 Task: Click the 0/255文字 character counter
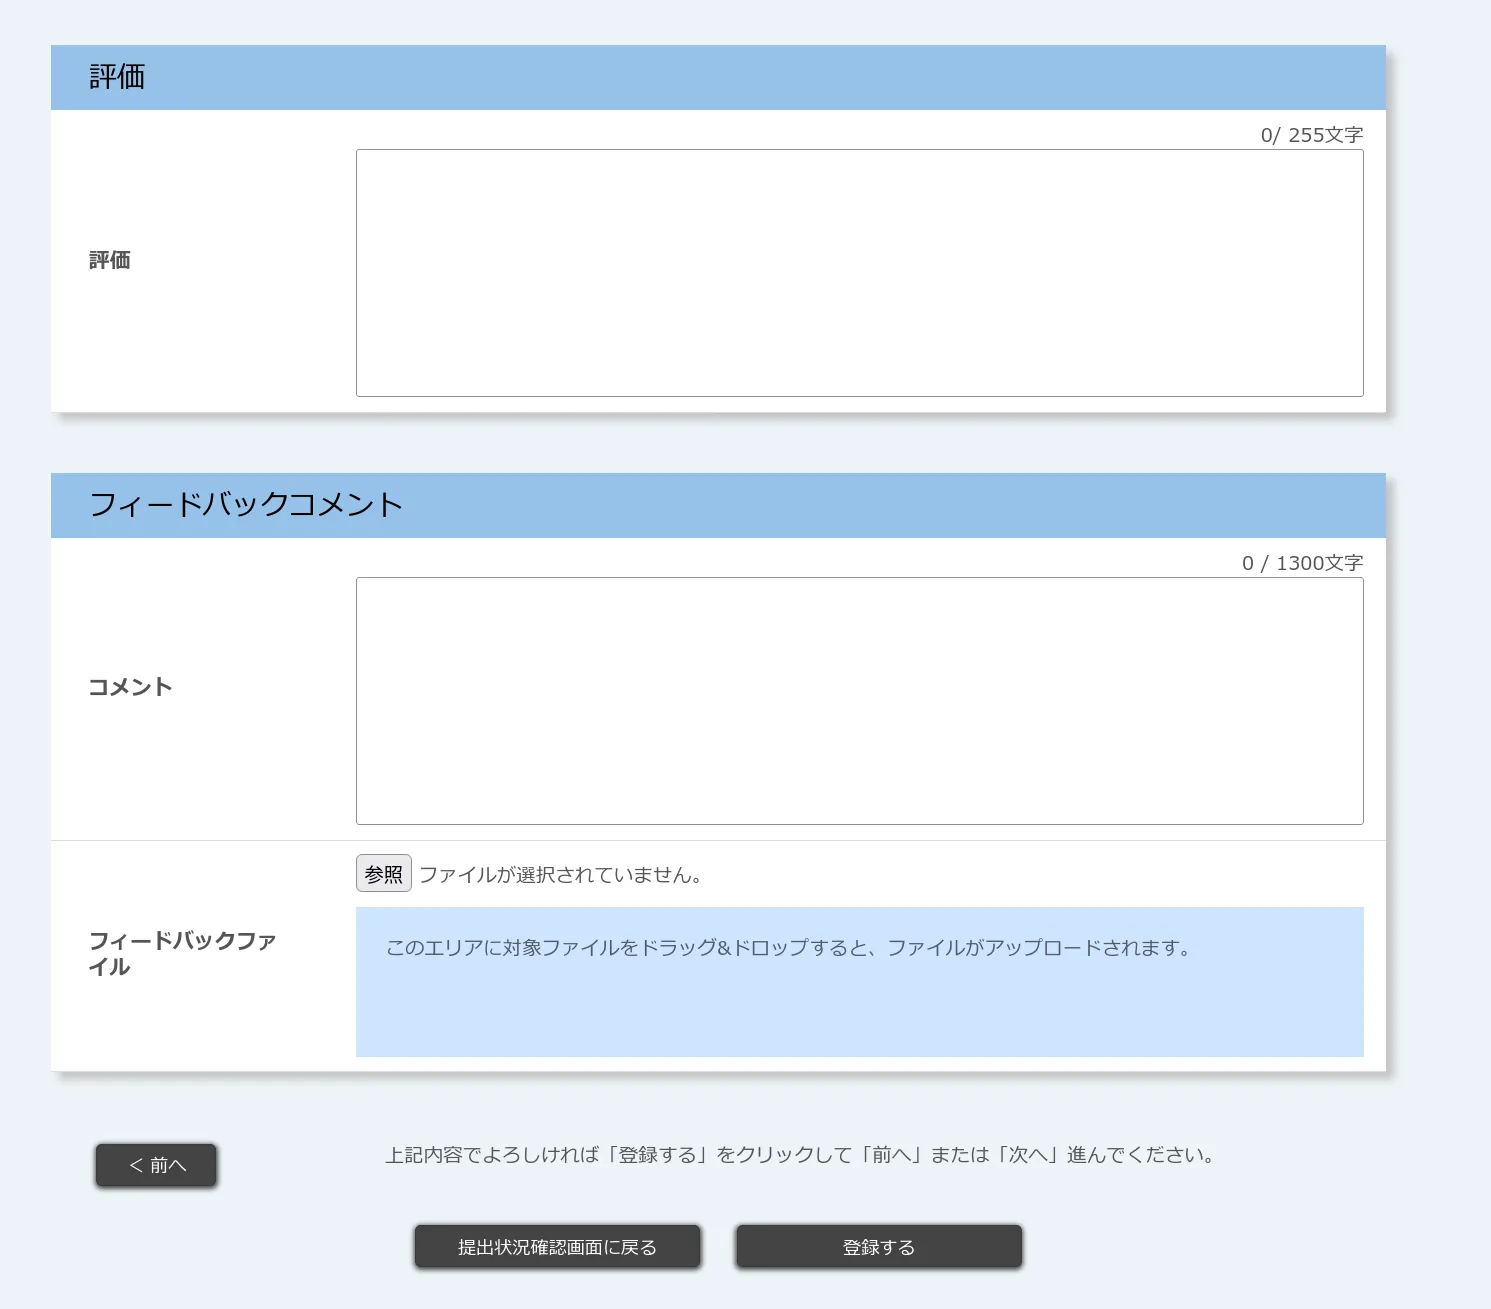tap(1313, 133)
